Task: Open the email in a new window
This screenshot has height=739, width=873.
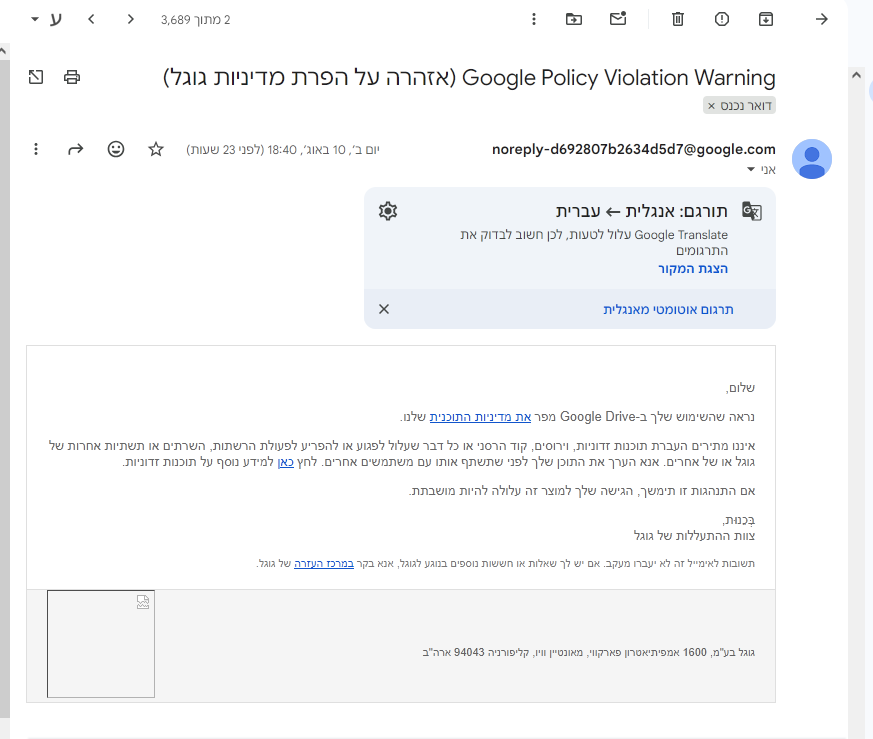Action: click(x=36, y=77)
